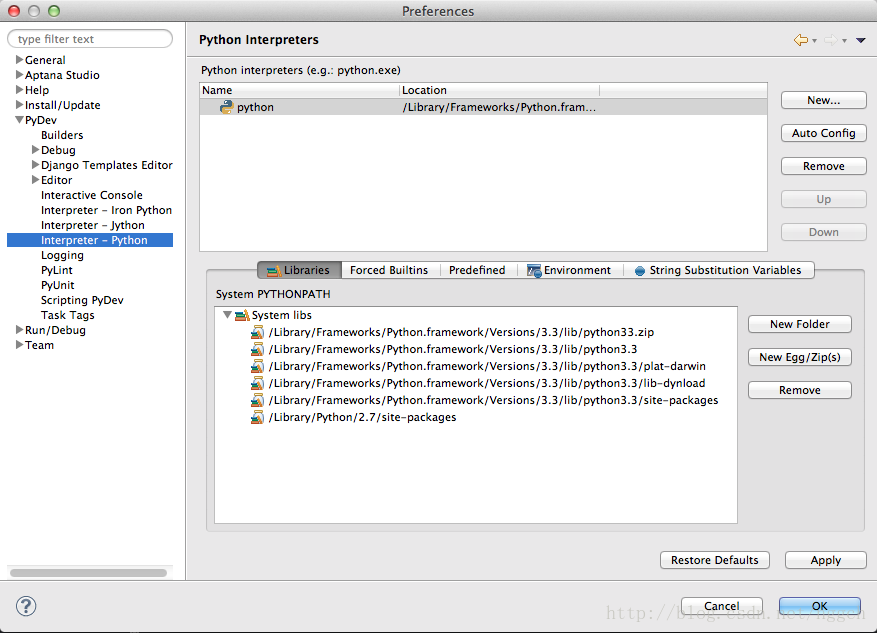Click the type filter text field
The width and height of the screenshot is (877, 633).
point(90,39)
